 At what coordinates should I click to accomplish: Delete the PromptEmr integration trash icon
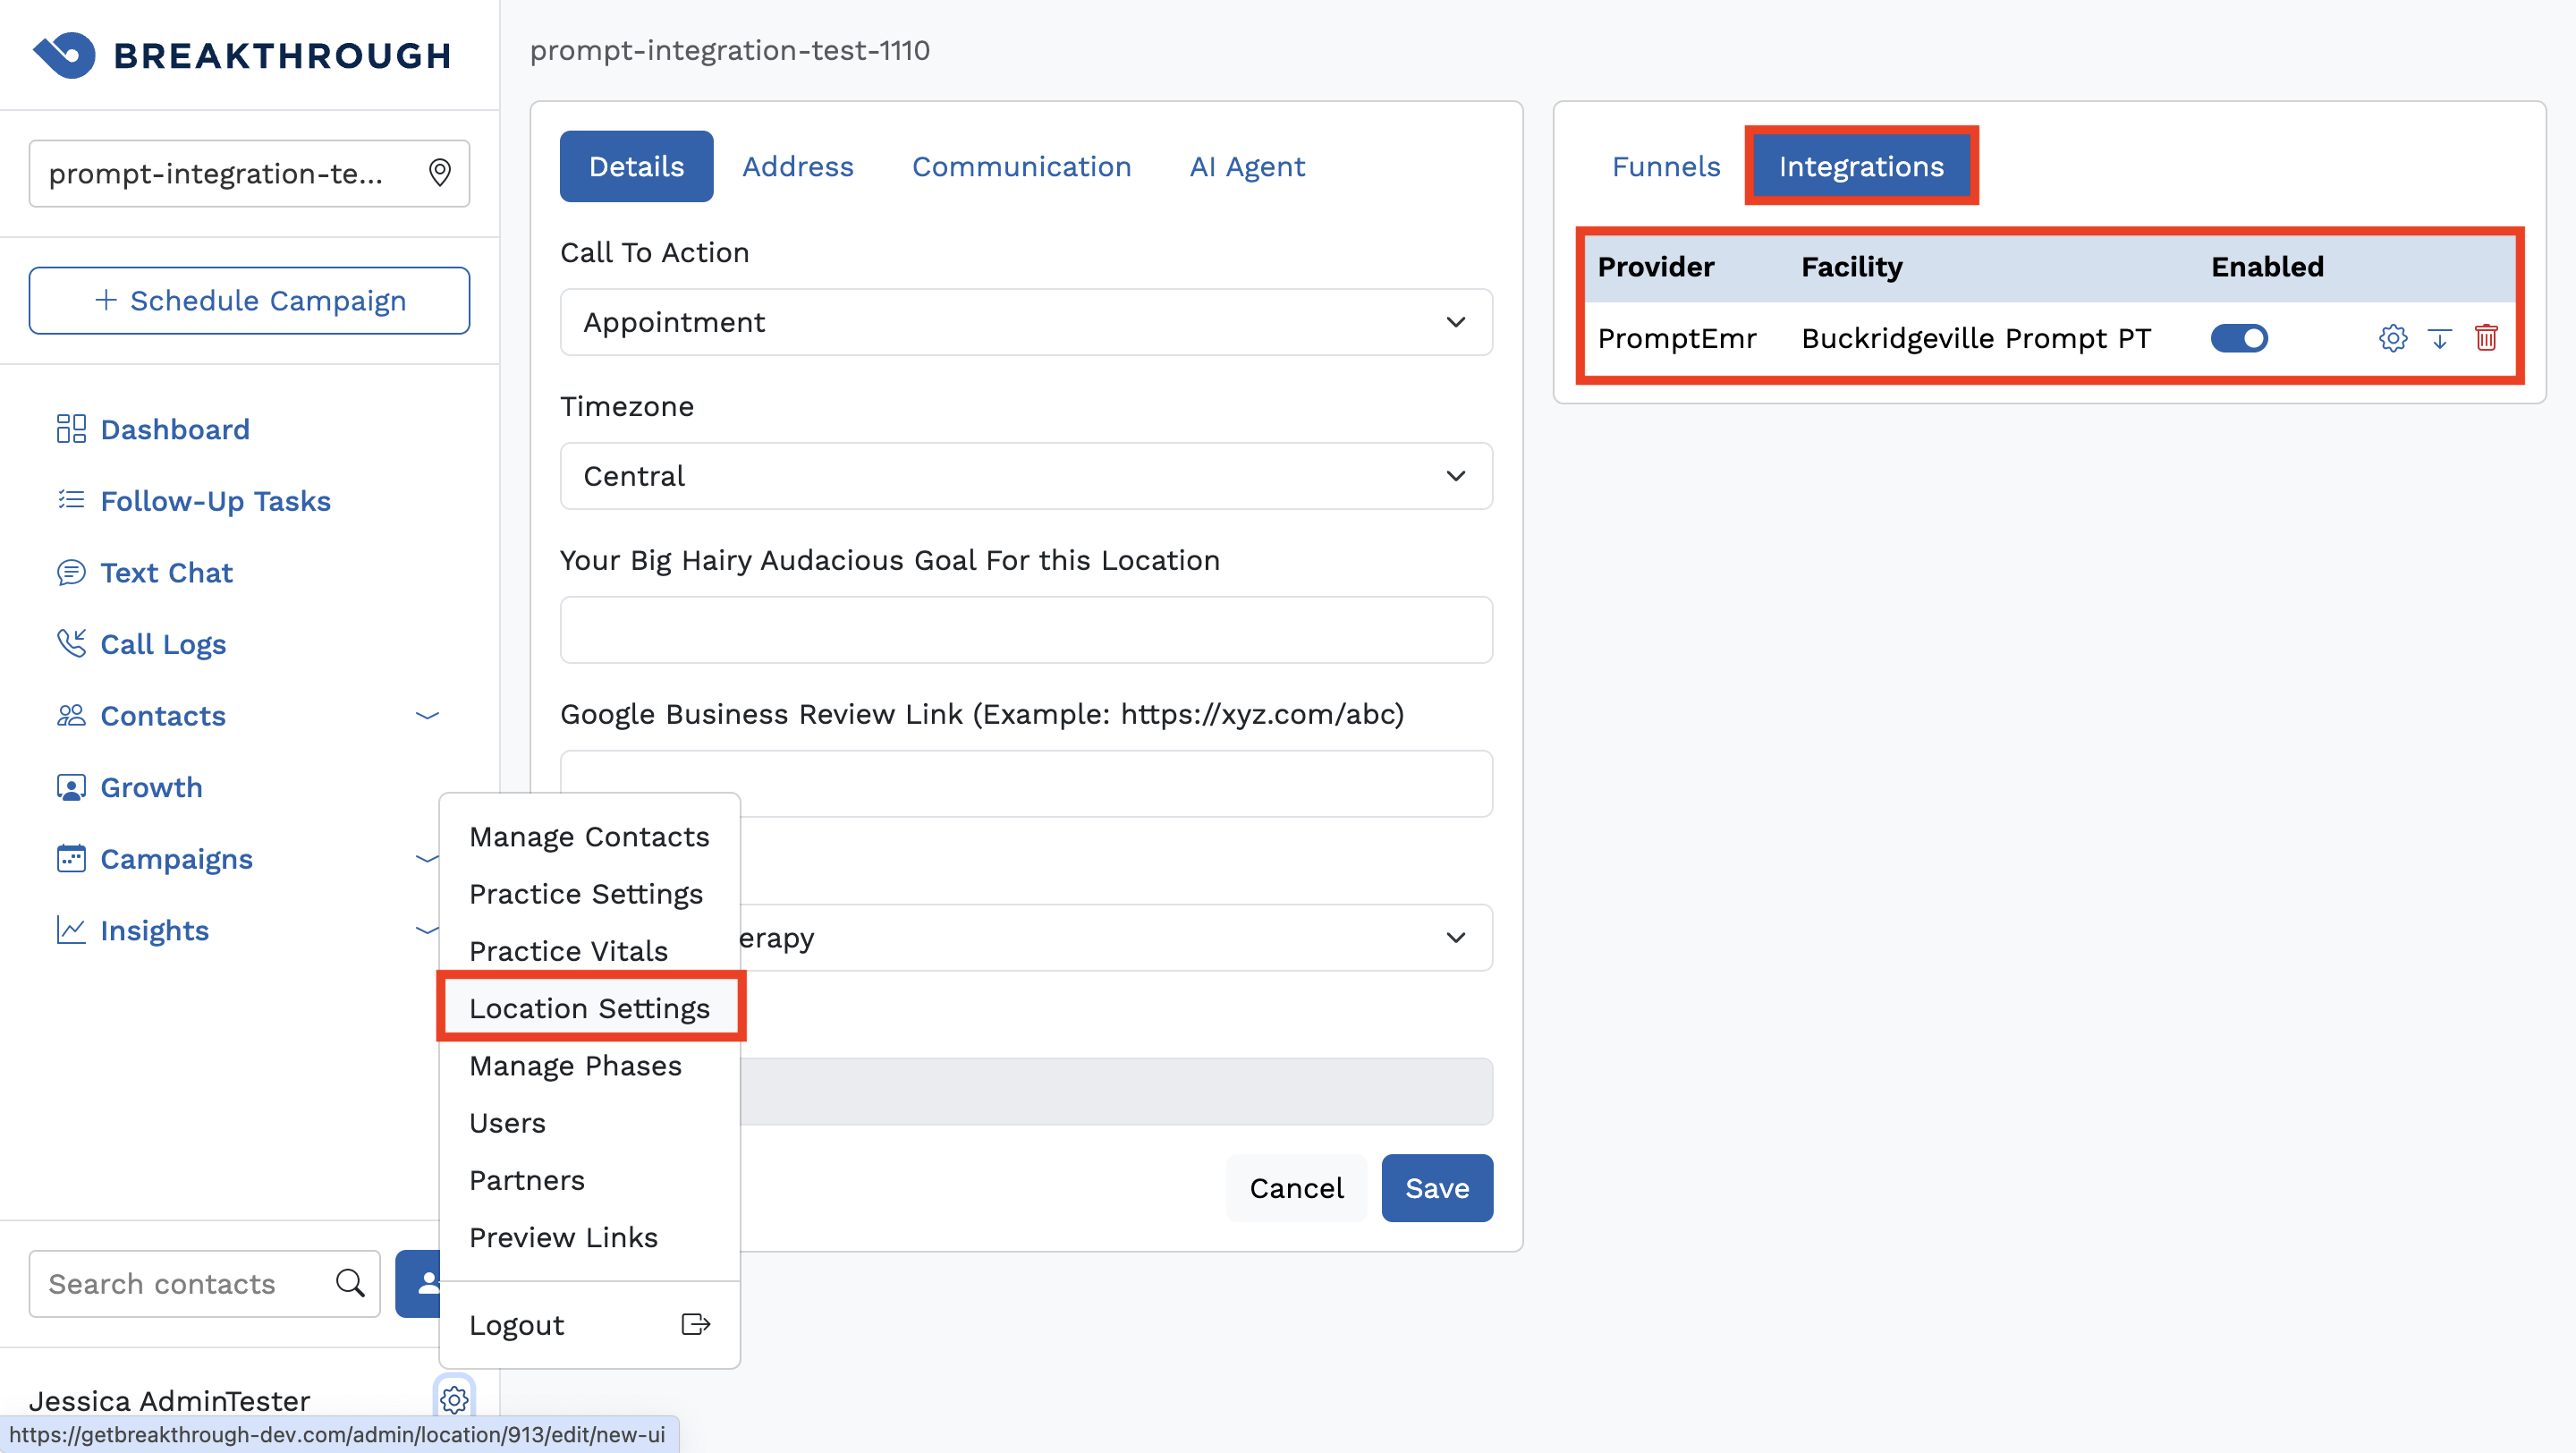click(x=2486, y=338)
